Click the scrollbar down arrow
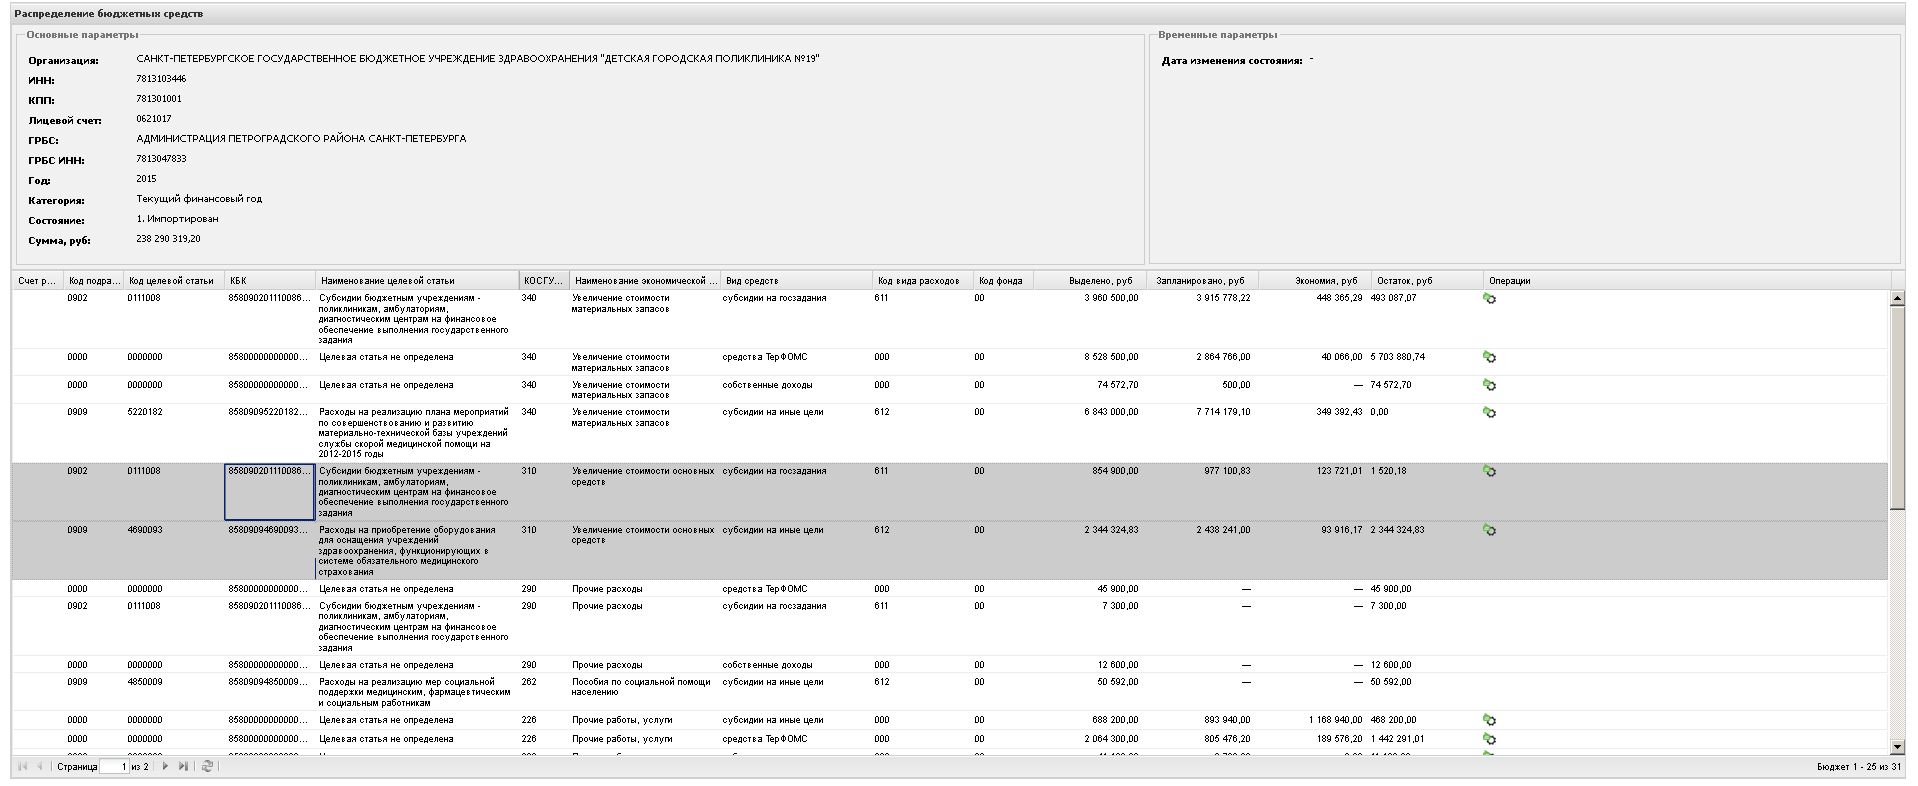Viewport: 1918px width, 786px height. (1897, 747)
